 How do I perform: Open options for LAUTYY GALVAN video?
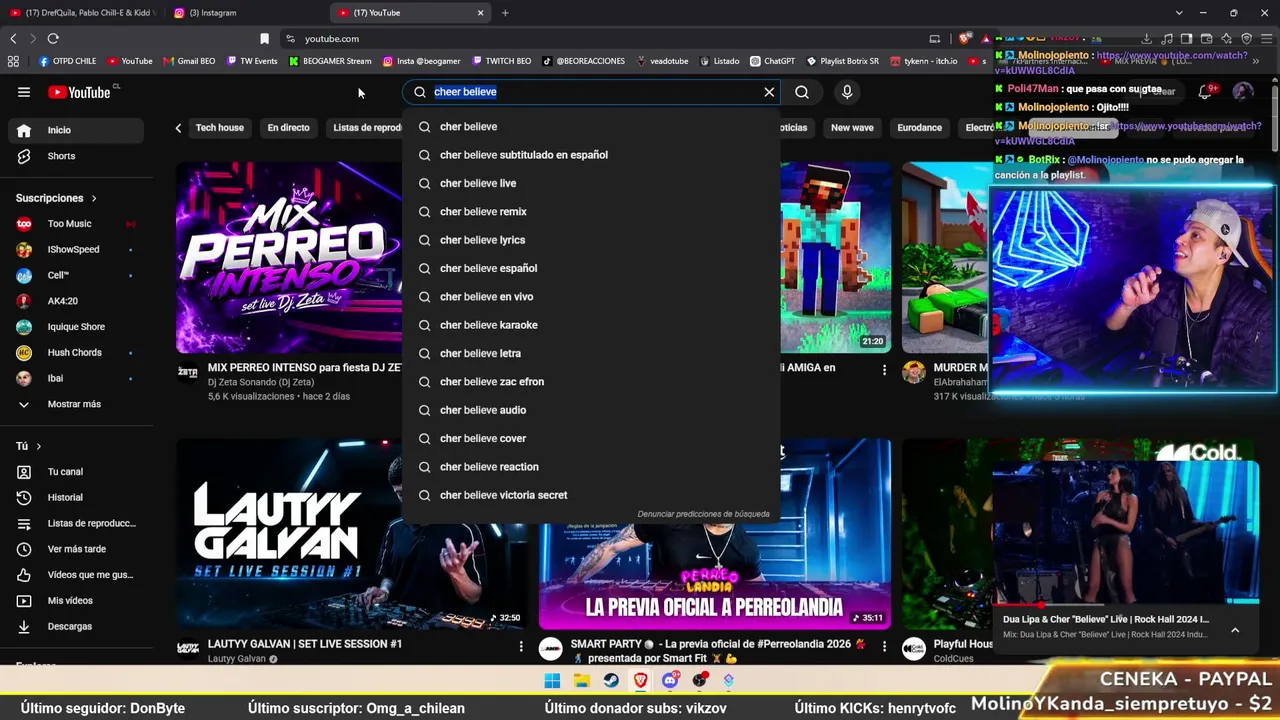click(521, 646)
